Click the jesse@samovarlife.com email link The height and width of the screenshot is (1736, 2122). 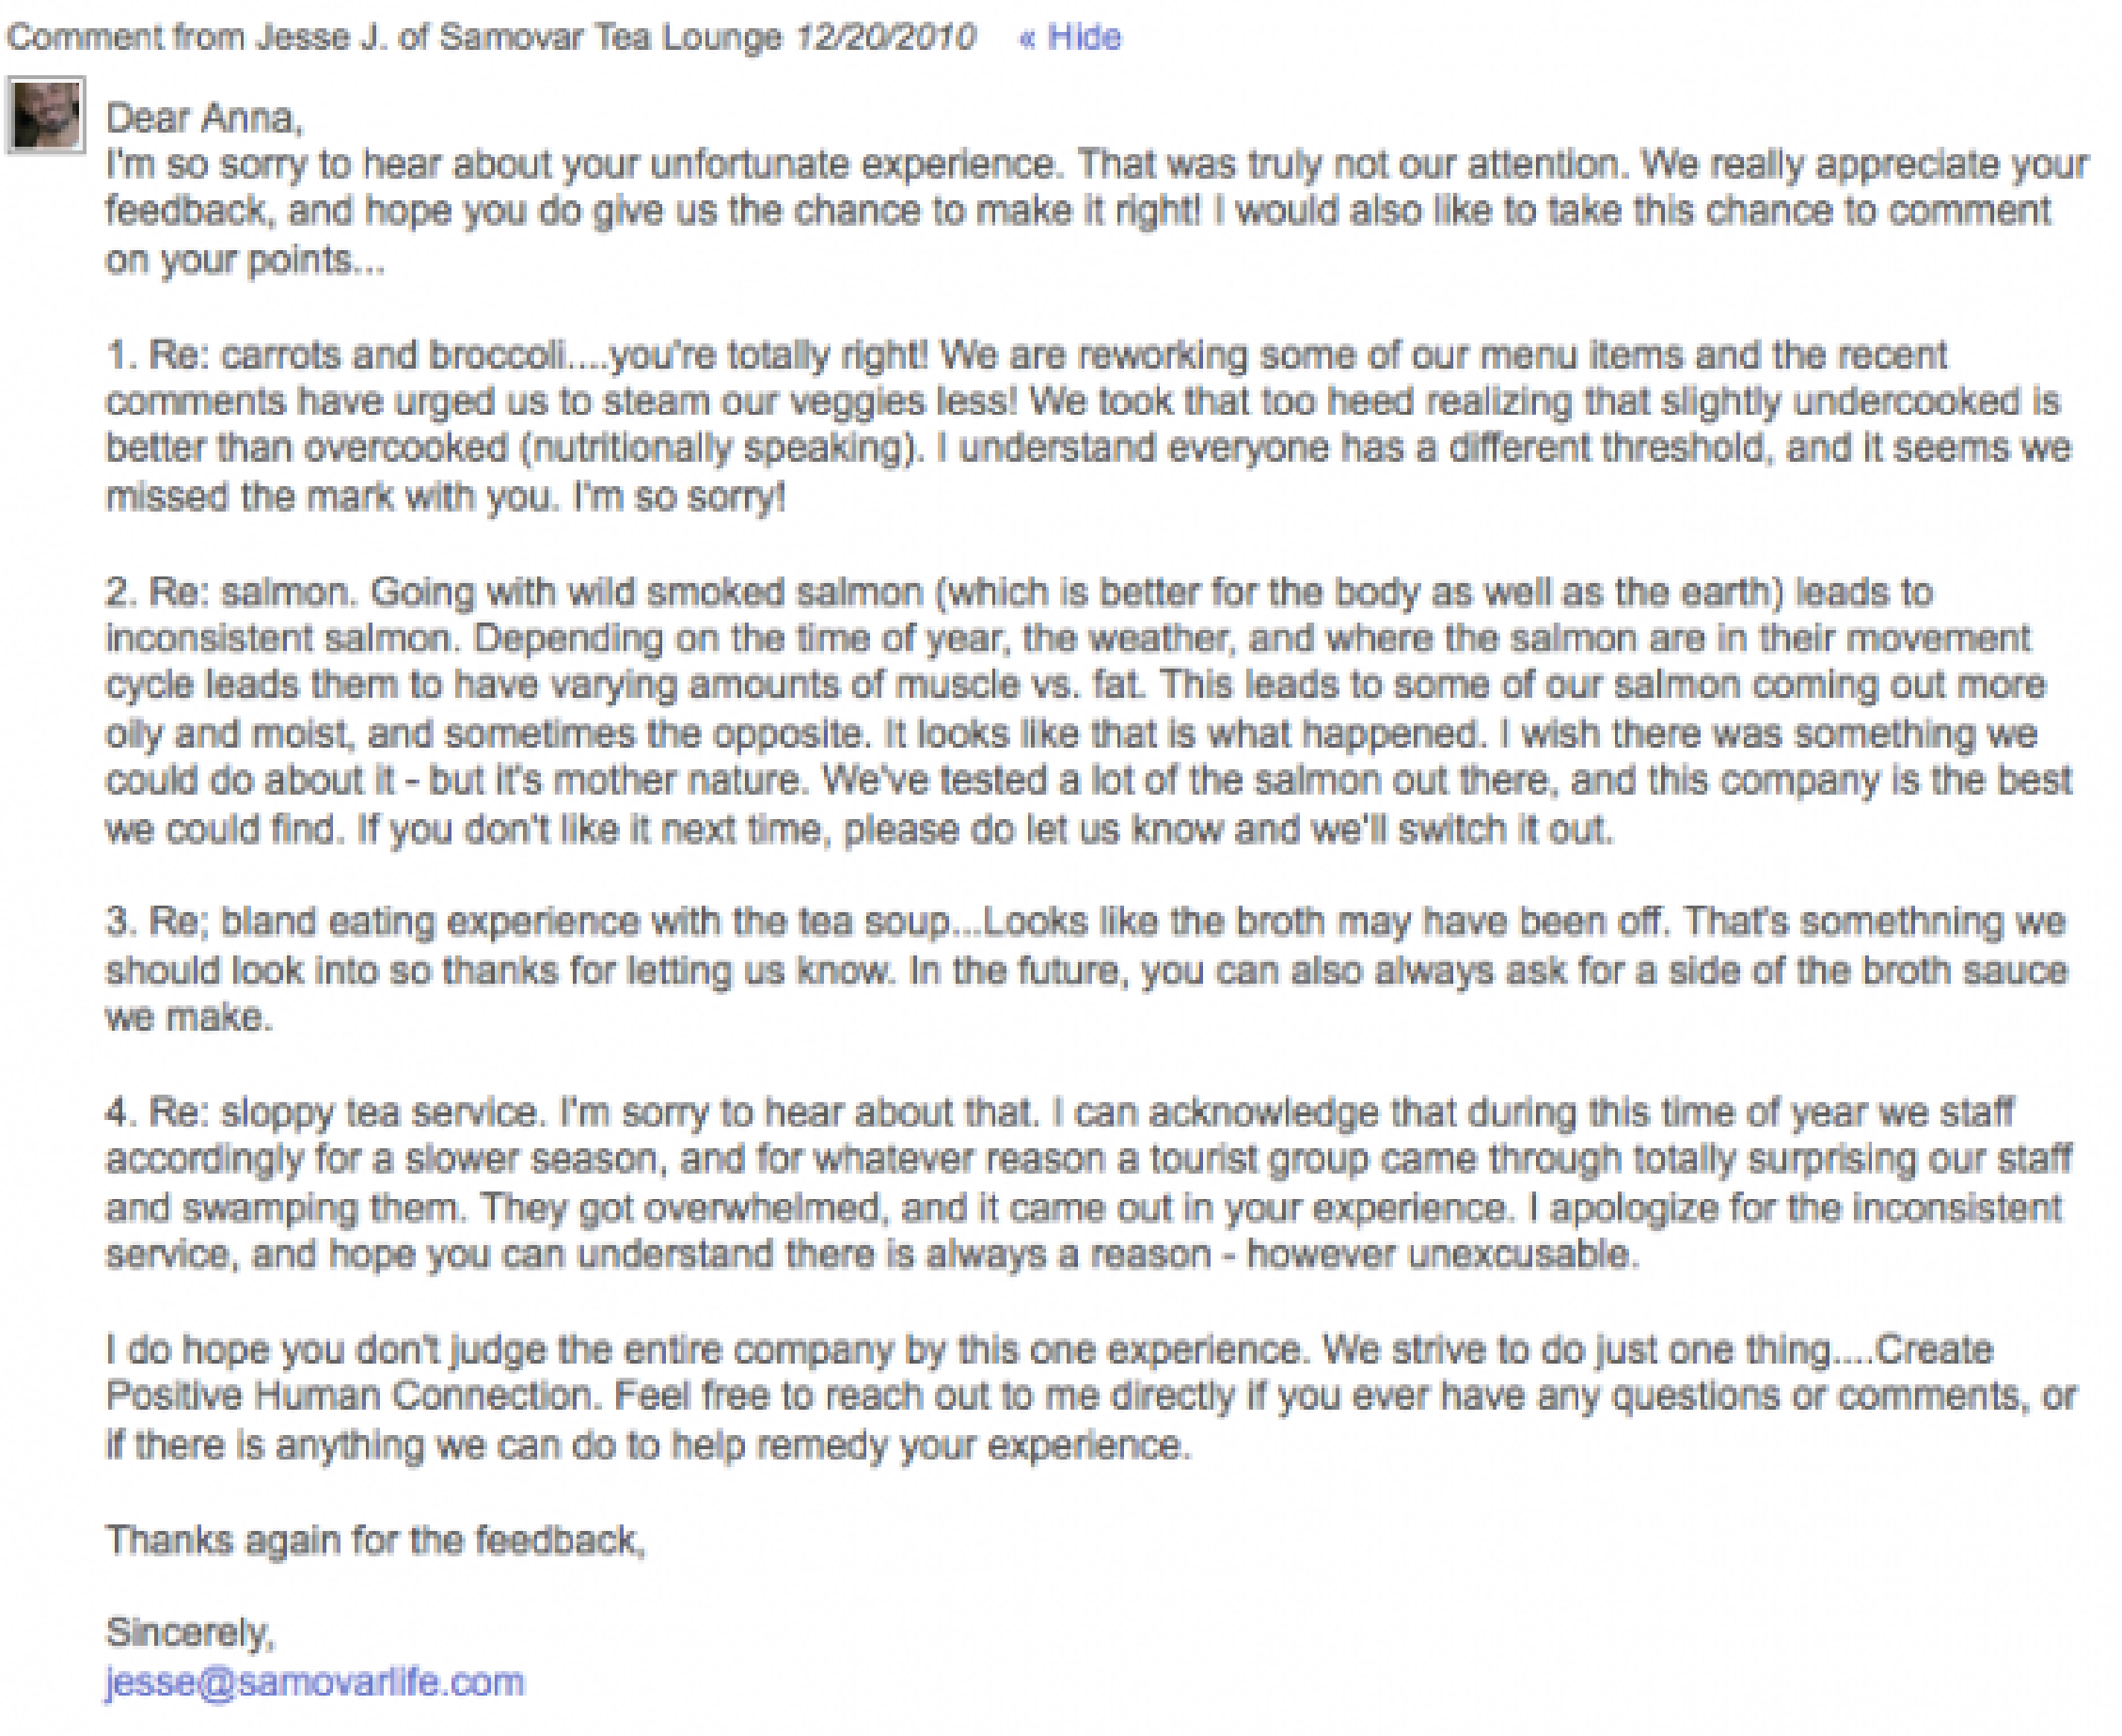pyautogui.click(x=314, y=1682)
